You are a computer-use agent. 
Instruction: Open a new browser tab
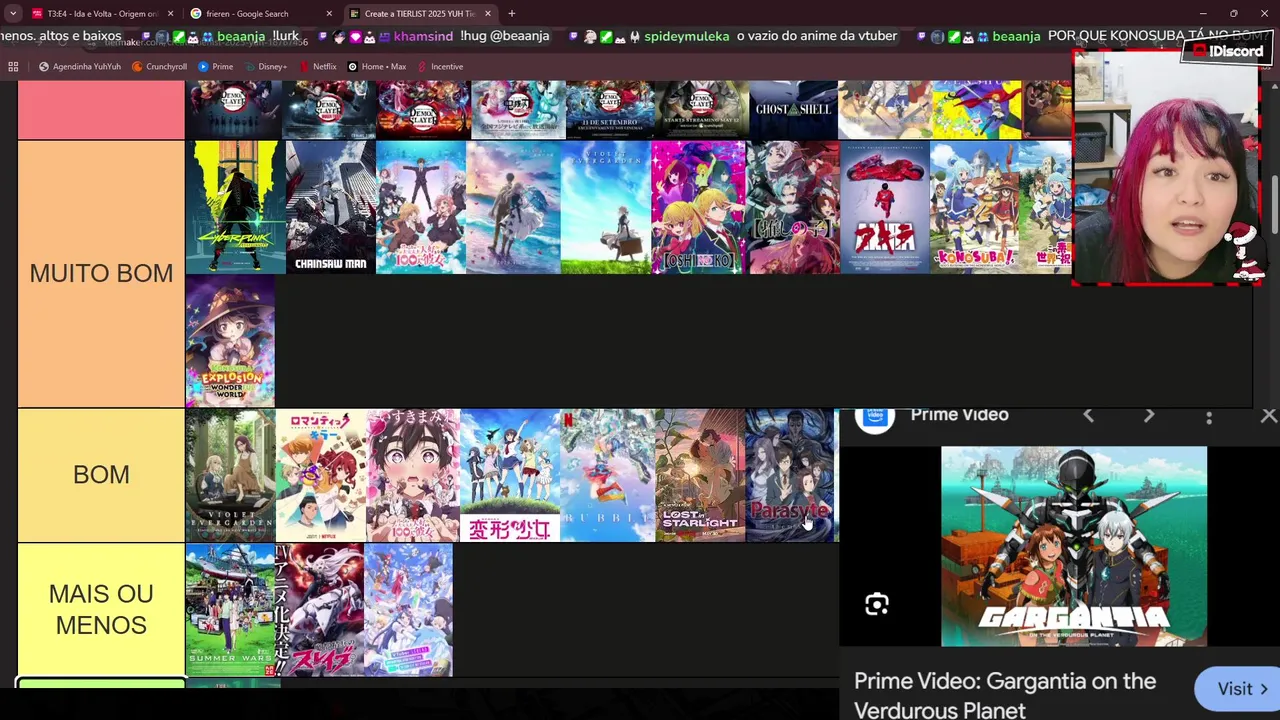click(x=511, y=13)
